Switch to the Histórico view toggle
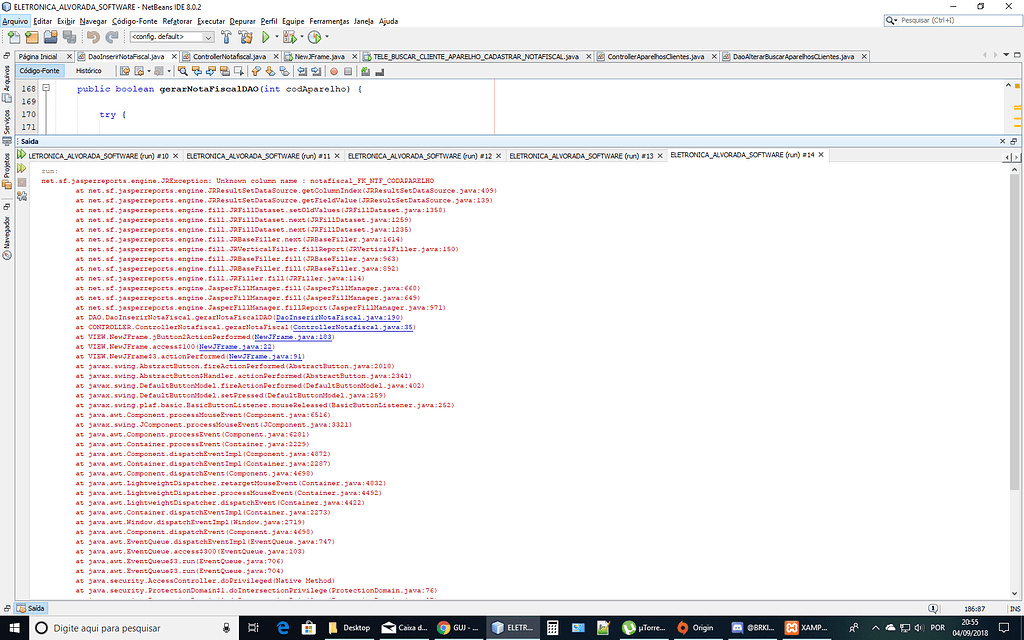The height and width of the screenshot is (640, 1024). pos(91,71)
